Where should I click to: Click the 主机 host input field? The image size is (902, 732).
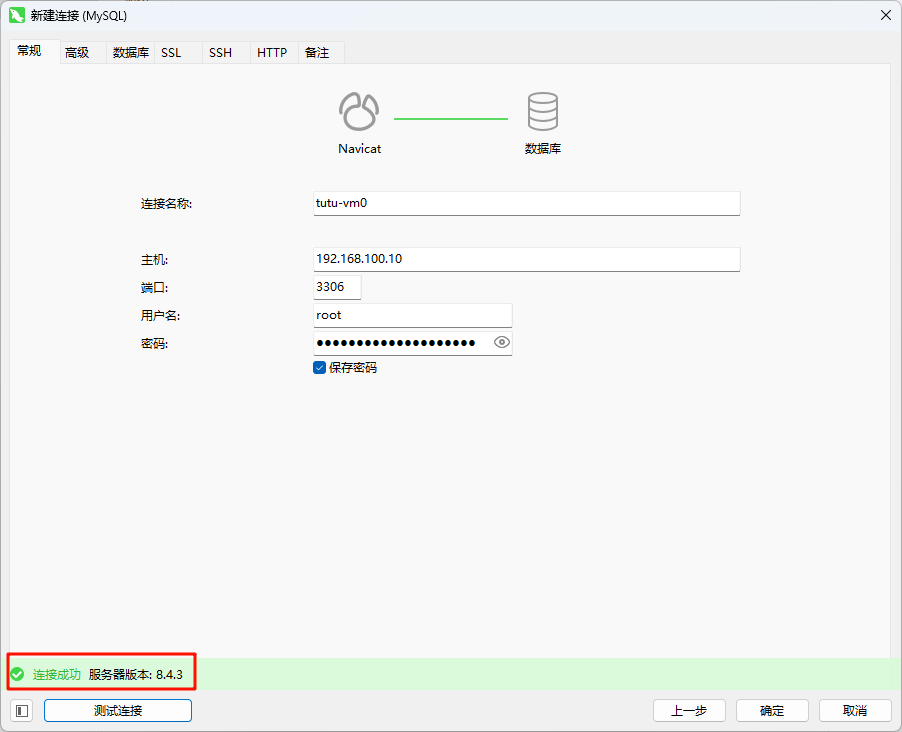coord(526,259)
